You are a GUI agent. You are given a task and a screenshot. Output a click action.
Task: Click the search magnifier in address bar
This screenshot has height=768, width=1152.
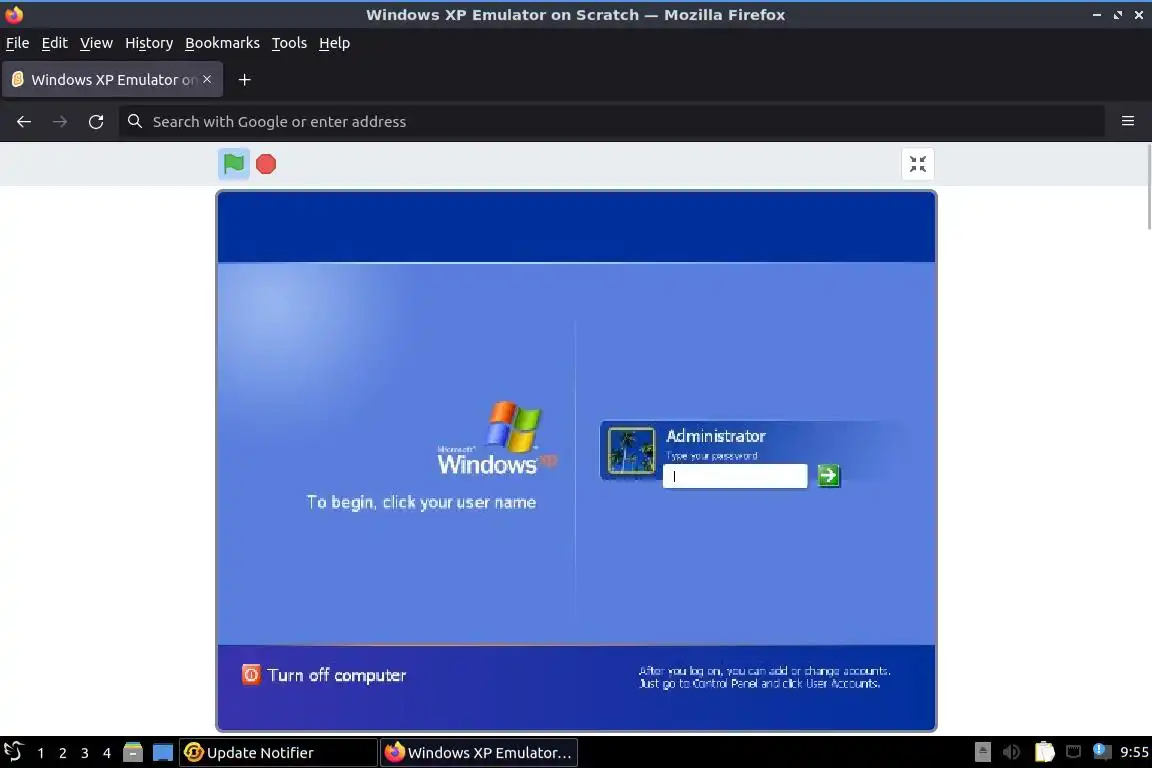[134, 121]
